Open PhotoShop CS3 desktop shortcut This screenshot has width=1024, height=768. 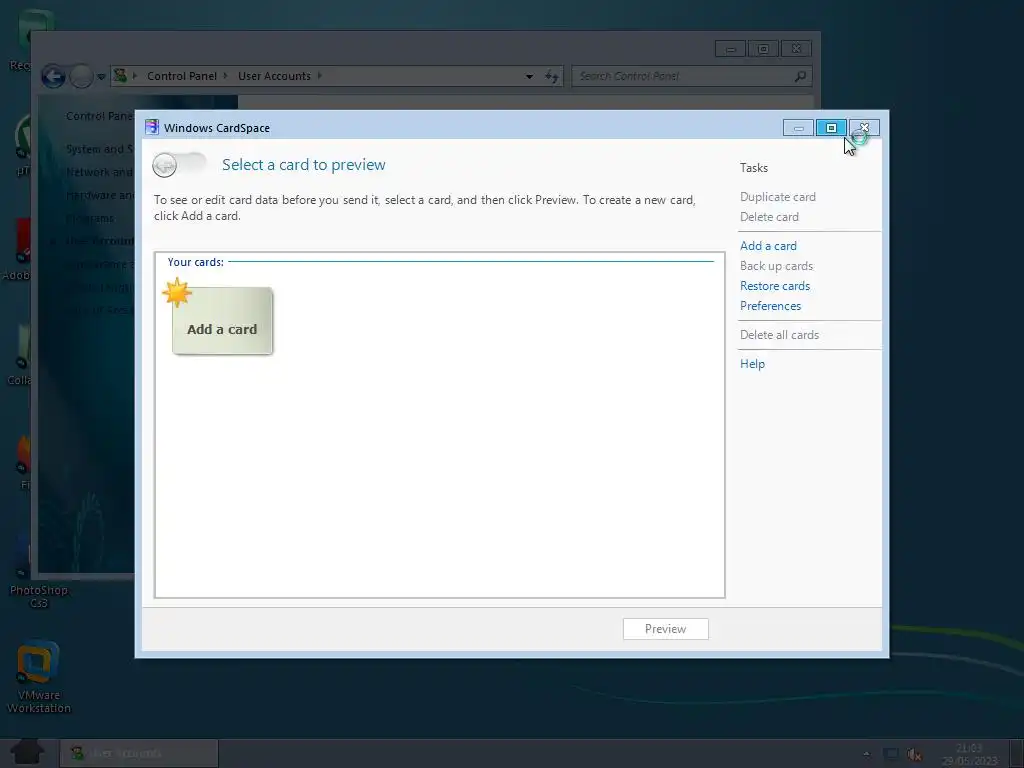point(39,596)
